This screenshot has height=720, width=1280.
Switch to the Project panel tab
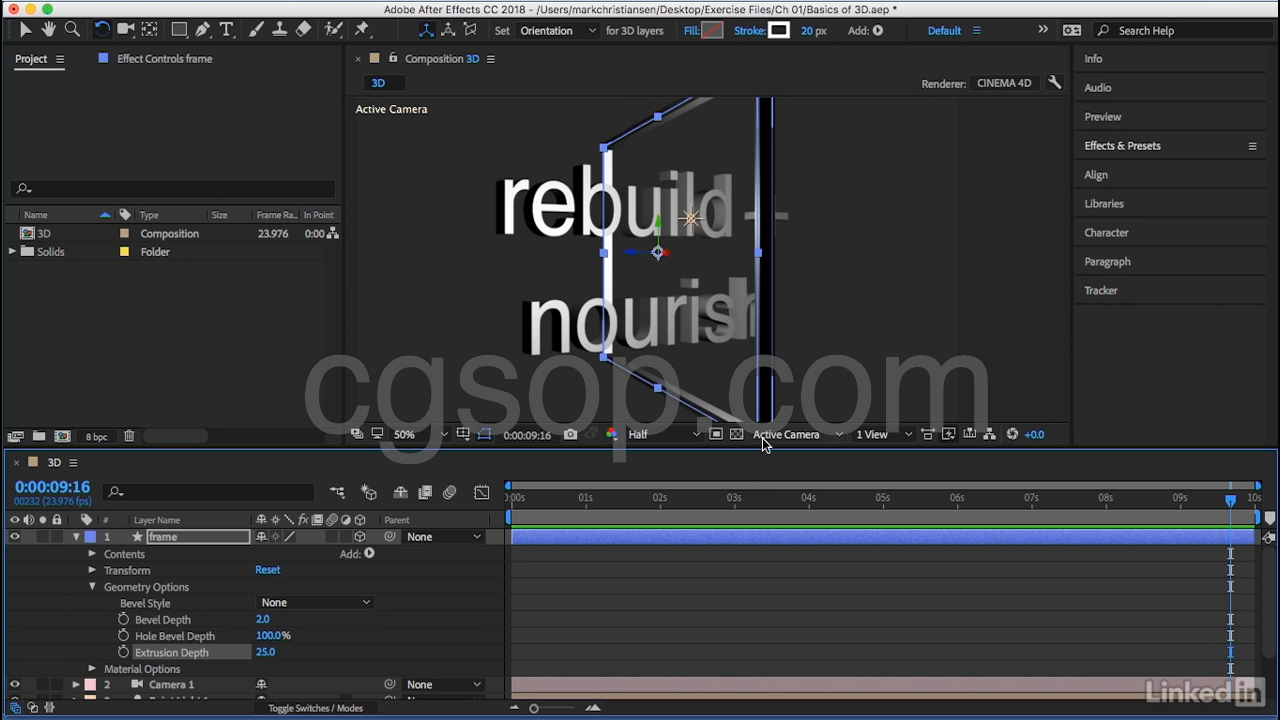click(x=31, y=58)
